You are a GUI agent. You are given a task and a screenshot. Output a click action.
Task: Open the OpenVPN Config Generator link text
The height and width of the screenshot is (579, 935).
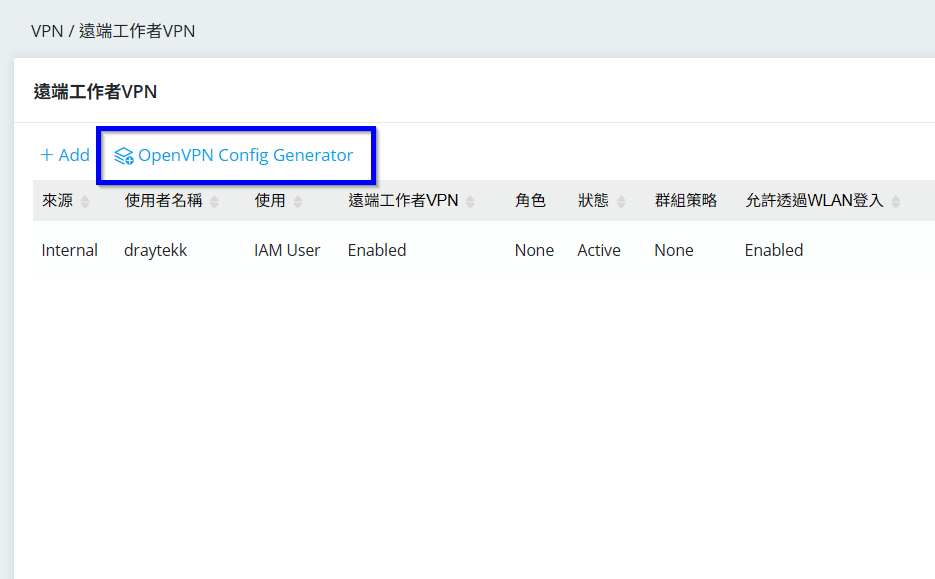pos(245,155)
